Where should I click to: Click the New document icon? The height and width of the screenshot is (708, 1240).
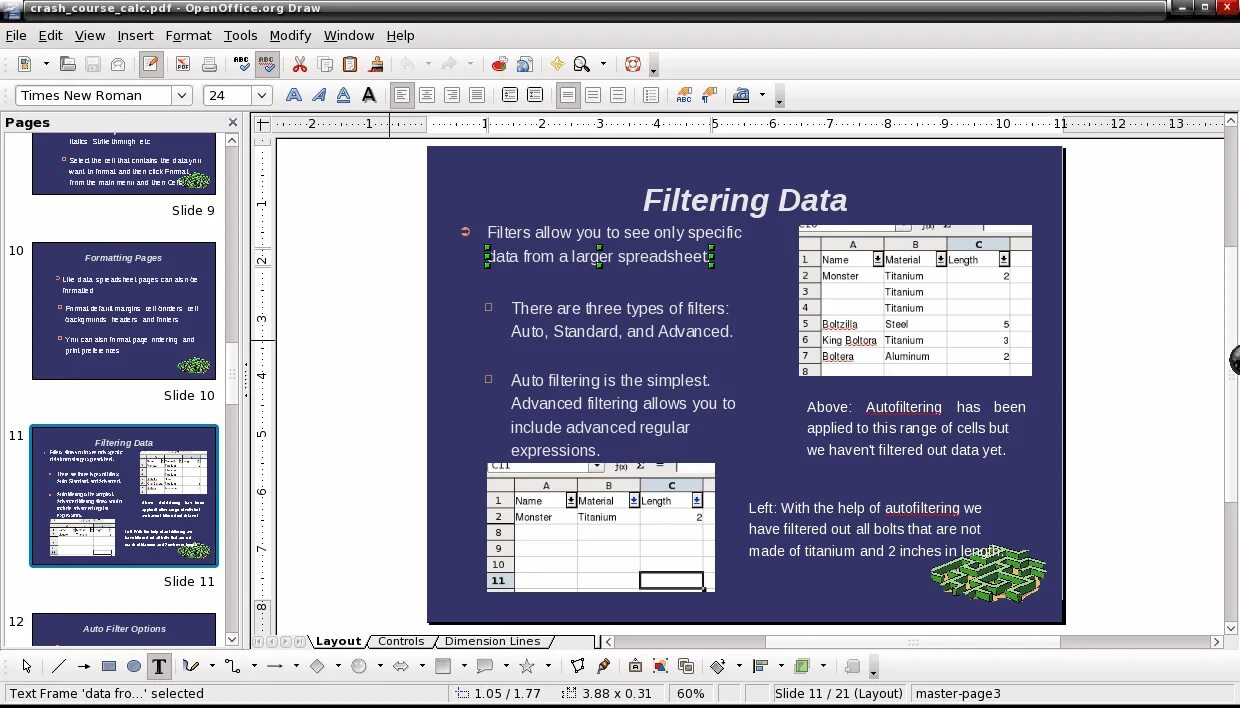coord(25,64)
